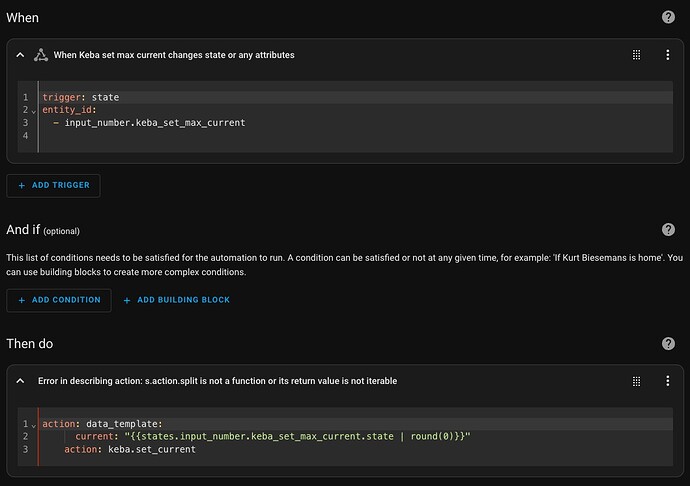The height and width of the screenshot is (486, 690).
Task: Grab the drag handle on the trigger card
Action: [636, 55]
